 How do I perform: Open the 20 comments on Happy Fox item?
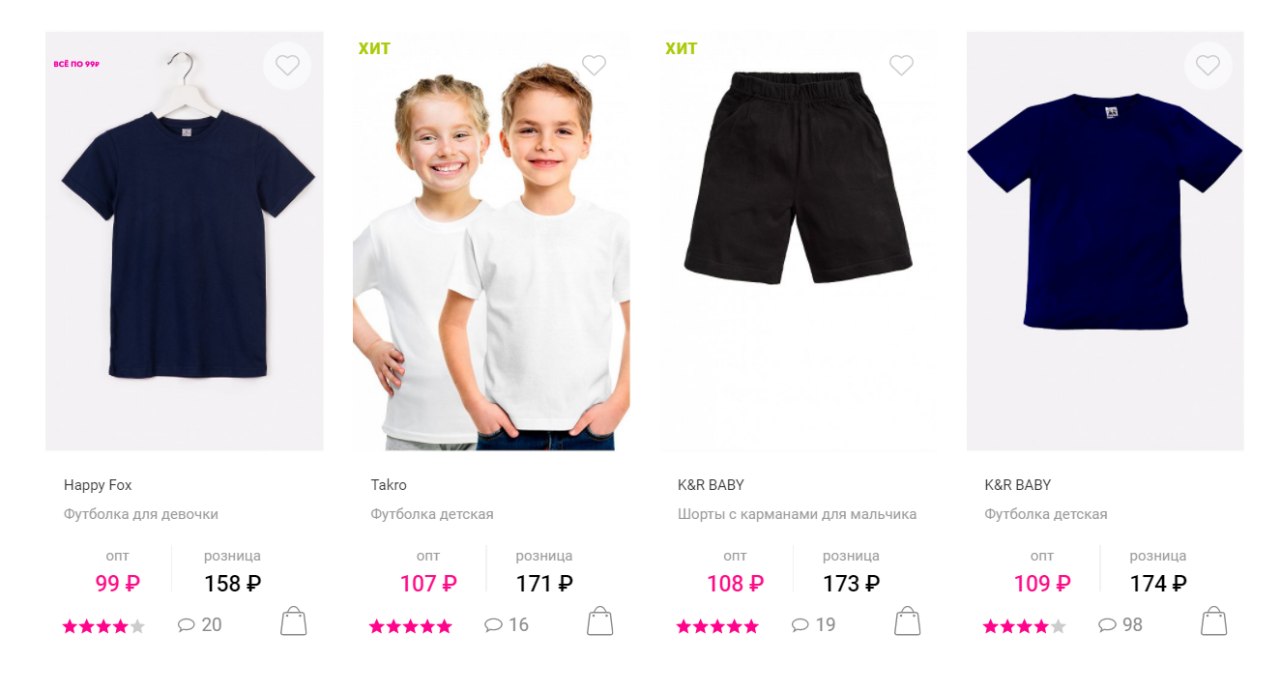pos(200,625)
